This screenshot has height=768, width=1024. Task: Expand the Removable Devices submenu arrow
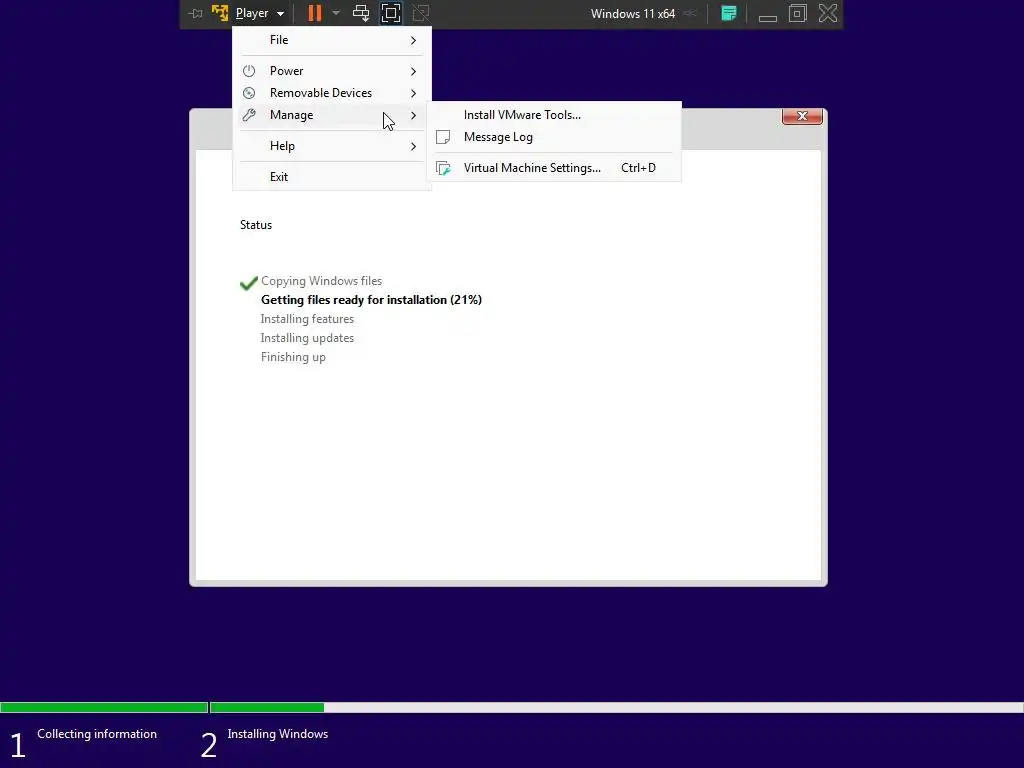(413, 93)
